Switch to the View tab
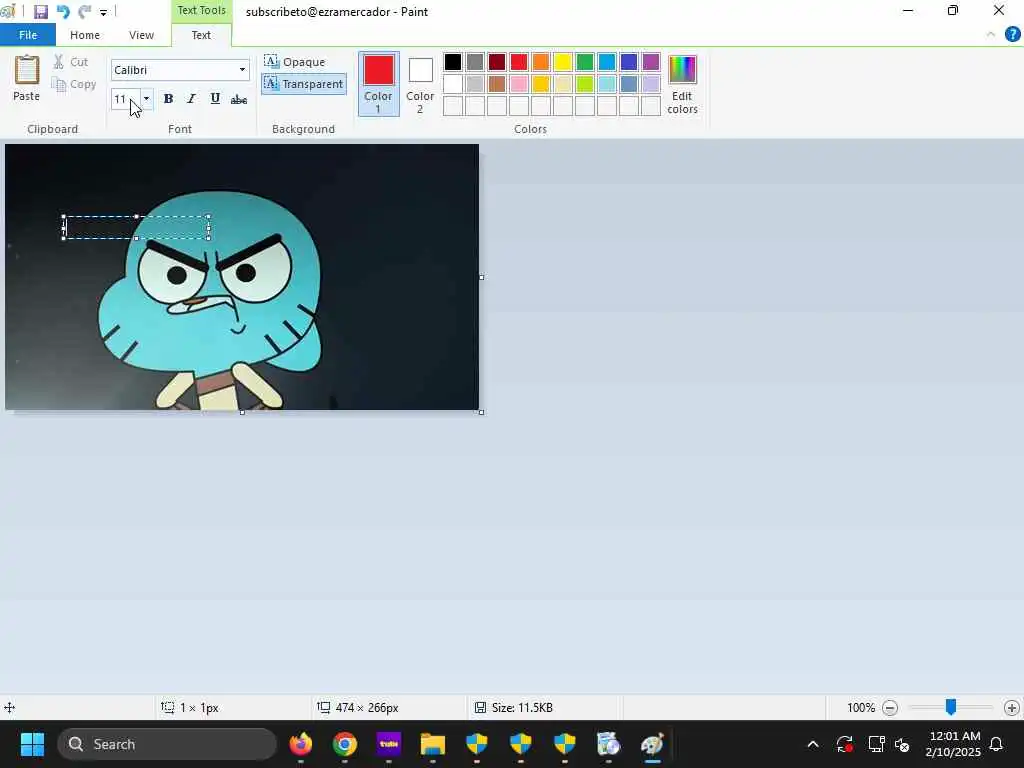The height and width of the screenshot is (768, 1024). [x=141, y=35]
